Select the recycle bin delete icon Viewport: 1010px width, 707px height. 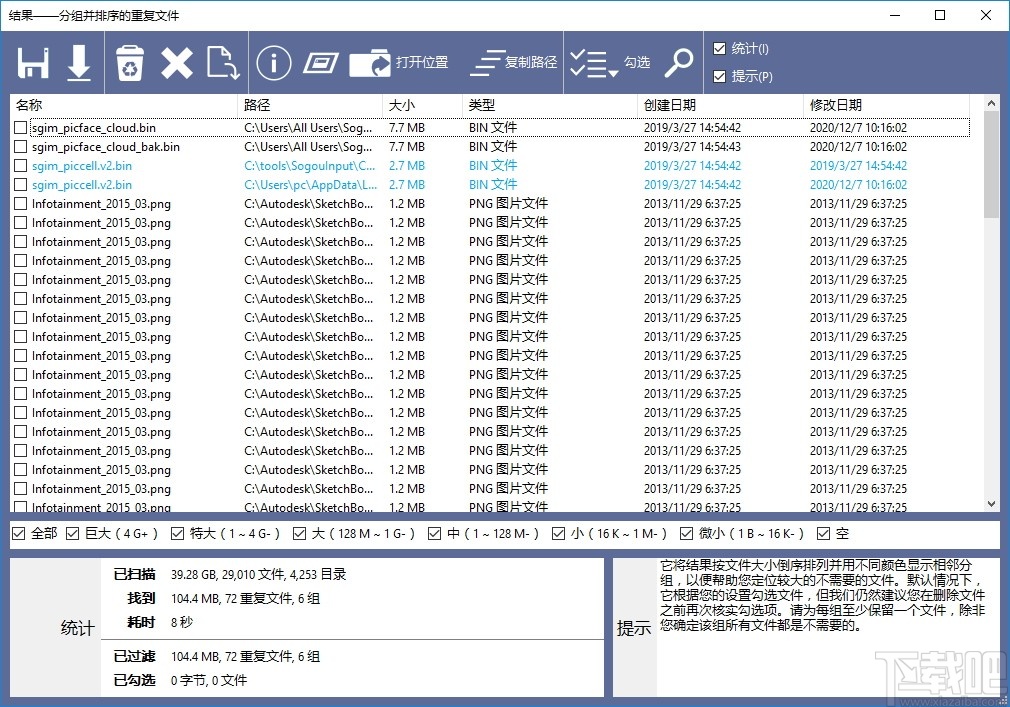129,62
